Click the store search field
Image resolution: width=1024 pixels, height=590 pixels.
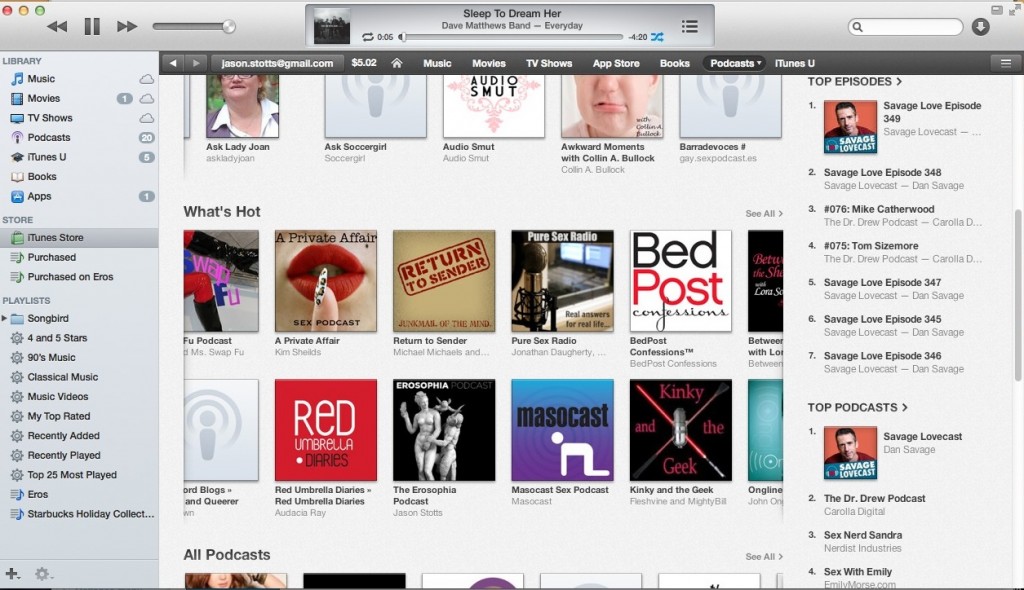tap(905, 27)
